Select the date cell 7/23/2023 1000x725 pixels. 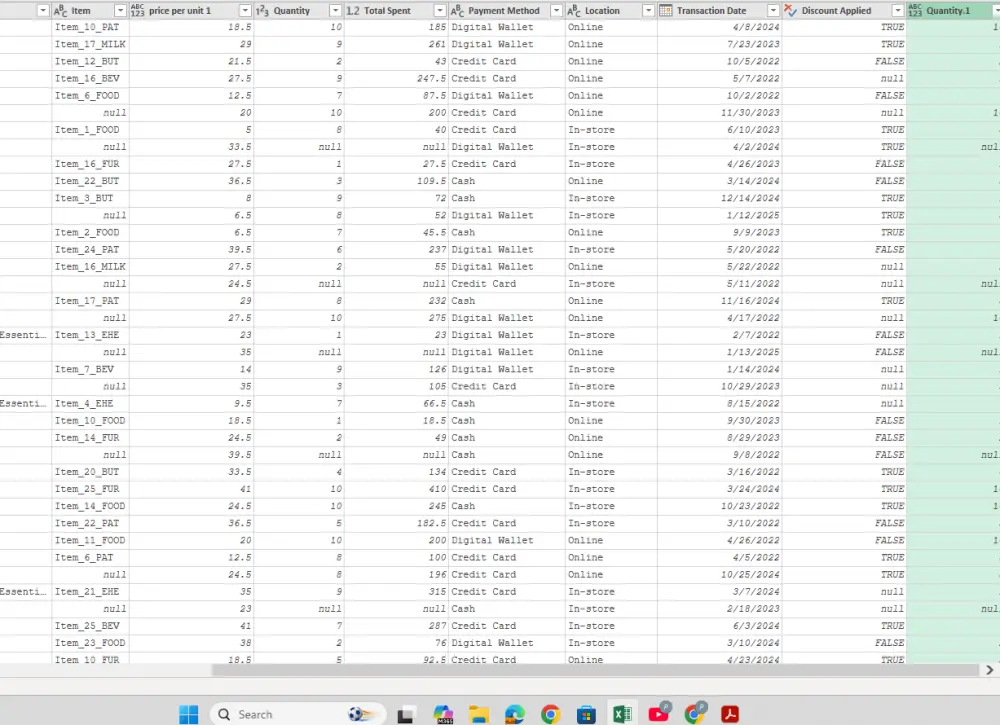(719, 44)
